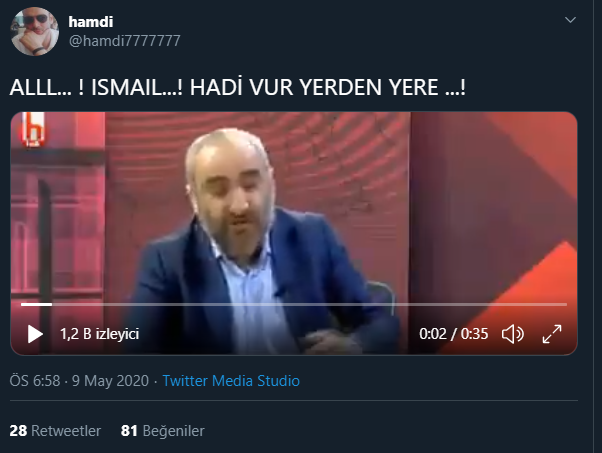Open hamdi's profile picture
Image resolution: width=602 pixels, height=453 pixels.
tap(35, 31)
